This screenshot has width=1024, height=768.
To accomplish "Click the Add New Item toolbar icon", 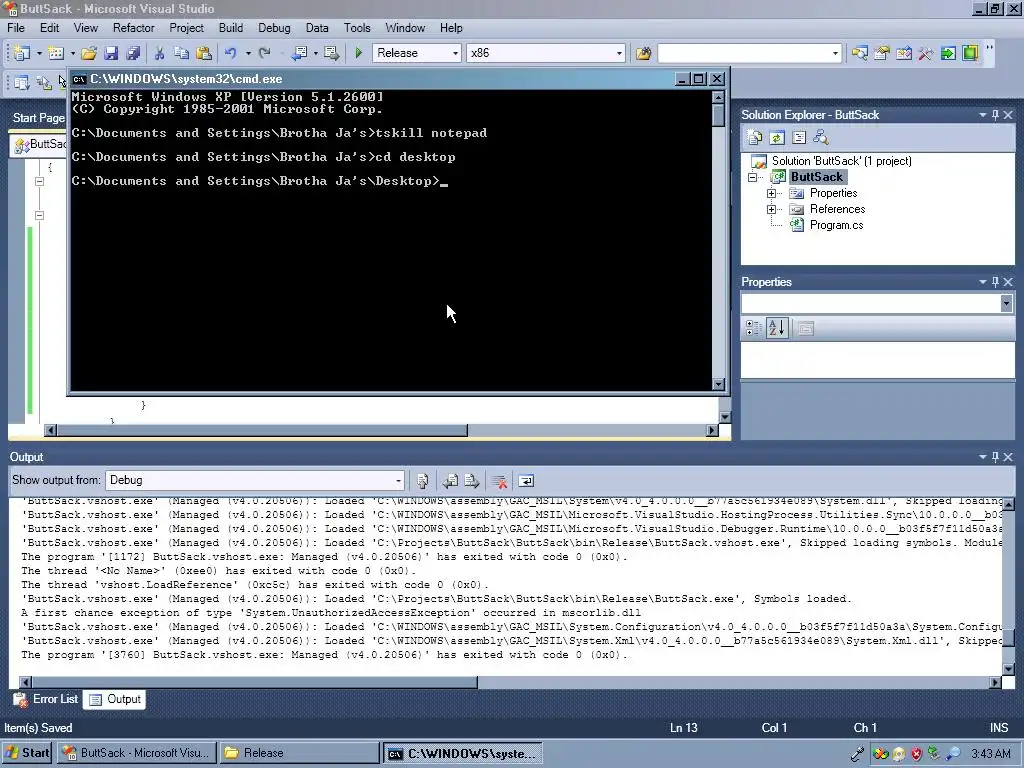I will 56,53.
